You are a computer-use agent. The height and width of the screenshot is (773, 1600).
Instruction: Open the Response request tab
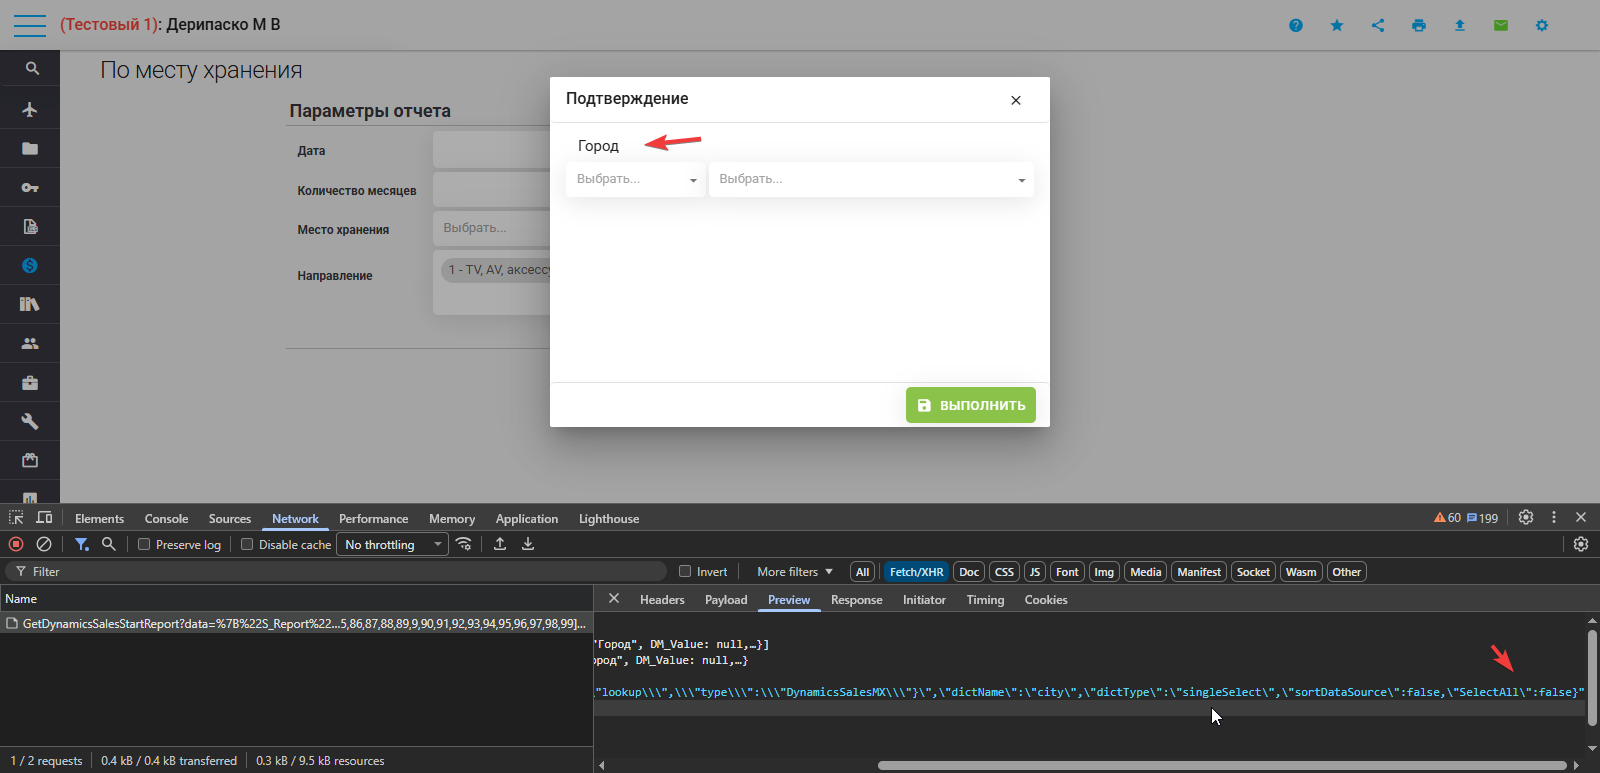857,600
